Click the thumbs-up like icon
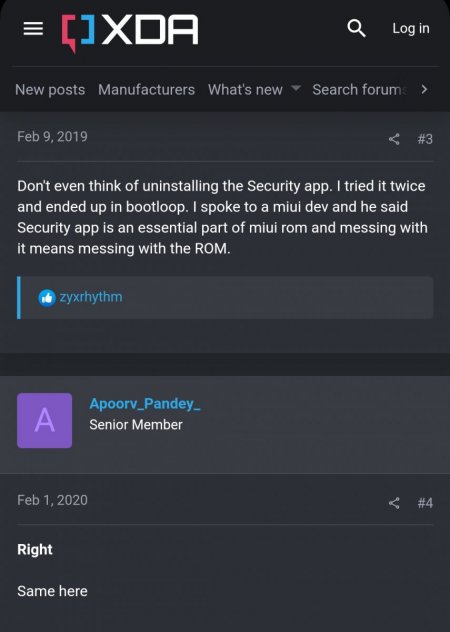 tap(47, 298)
